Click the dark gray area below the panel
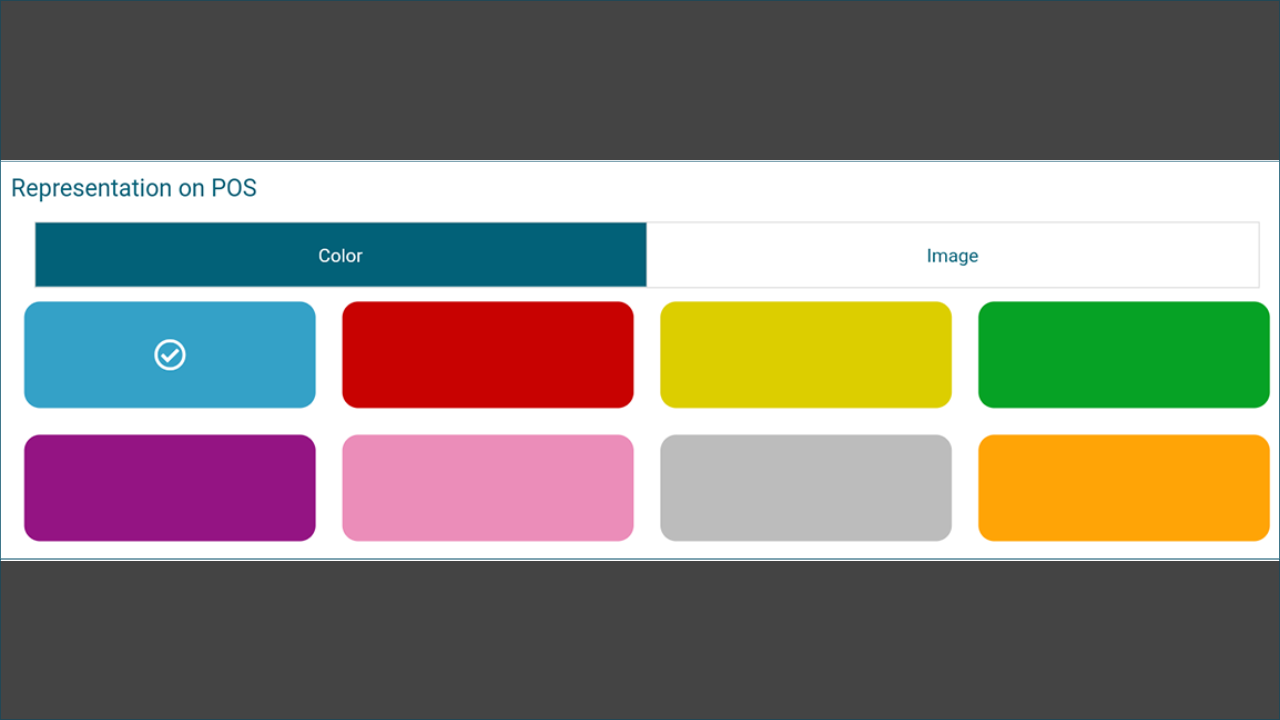Screen dimensions: 1280x720 [640, 640]
